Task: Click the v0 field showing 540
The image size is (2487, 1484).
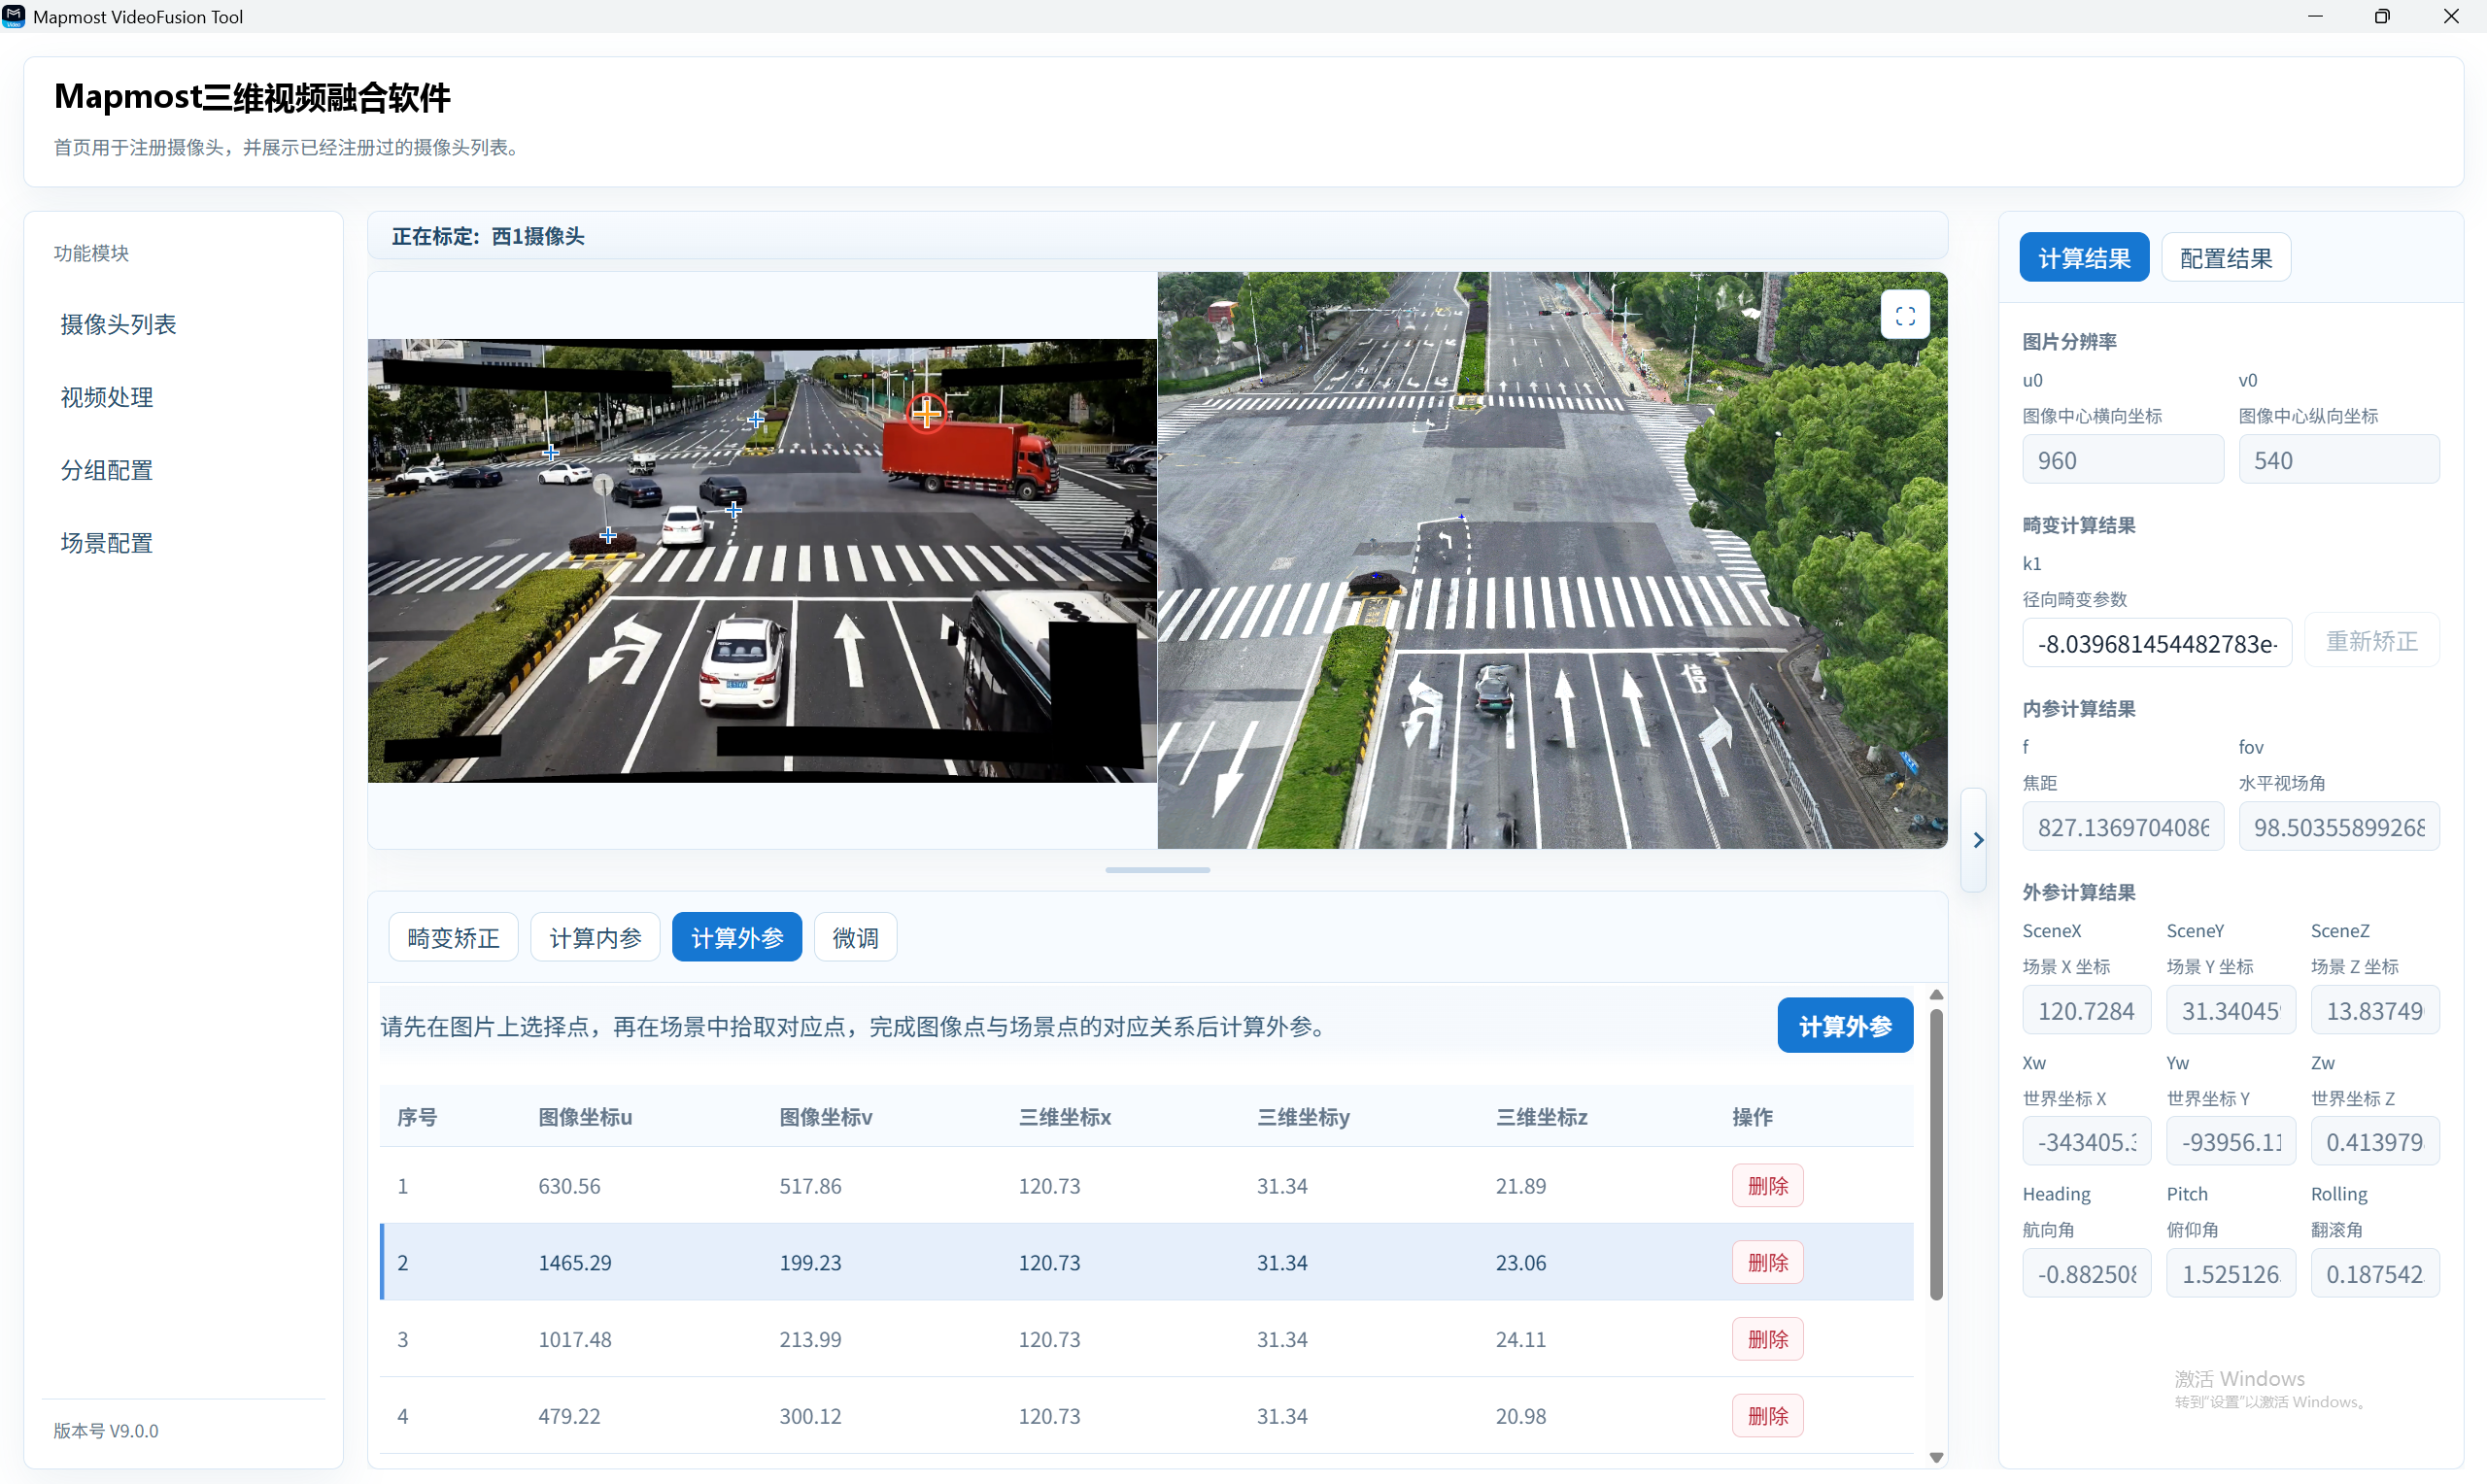Action: tap(2339, 460)
